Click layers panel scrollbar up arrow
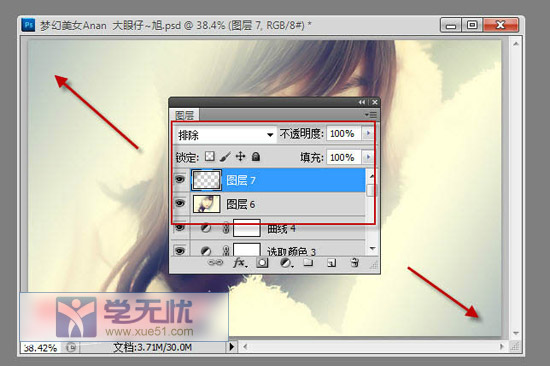550x366 pixels. 371,176
